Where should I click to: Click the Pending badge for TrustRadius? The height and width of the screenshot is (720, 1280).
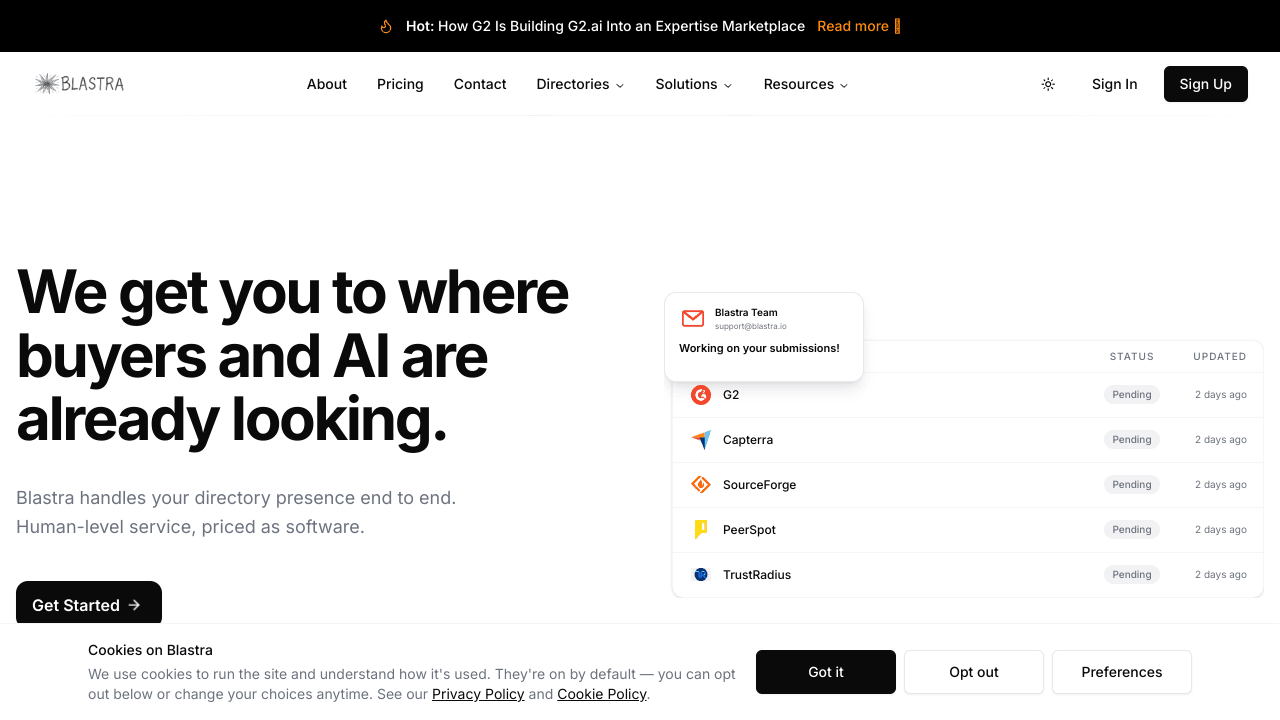click(x=1132, y=575)
